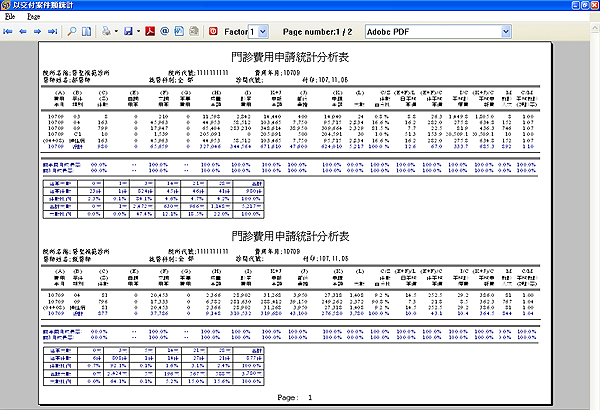Viewport: 600px width, 410px height.
Task: Export report with red PDF icon
Action: pos(149,32)
